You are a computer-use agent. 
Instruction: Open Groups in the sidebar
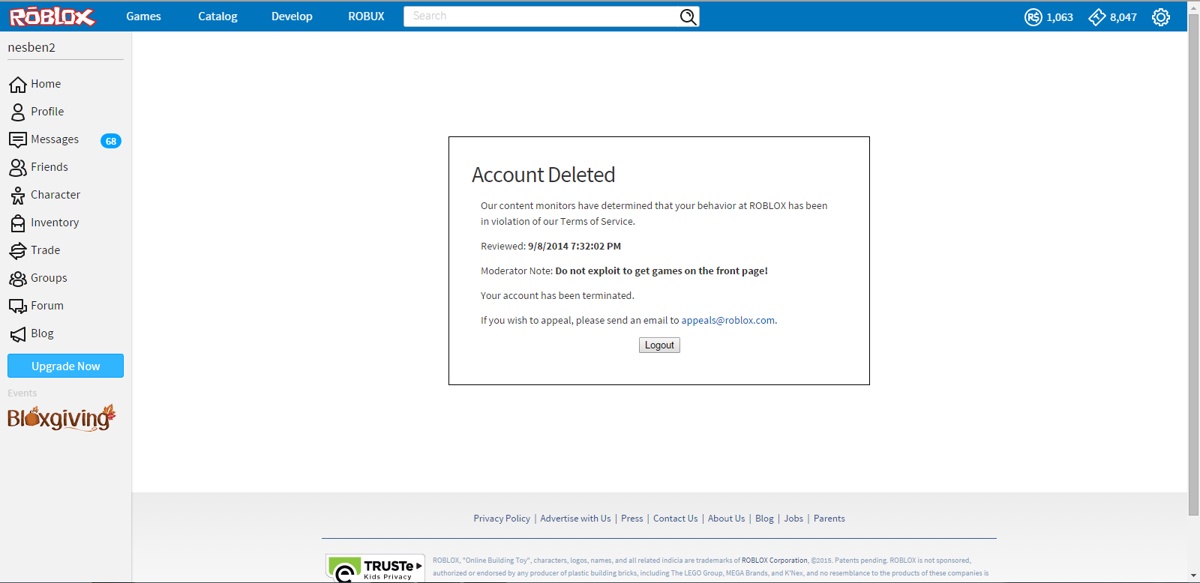pyautogui.click(x=49, y=278)
